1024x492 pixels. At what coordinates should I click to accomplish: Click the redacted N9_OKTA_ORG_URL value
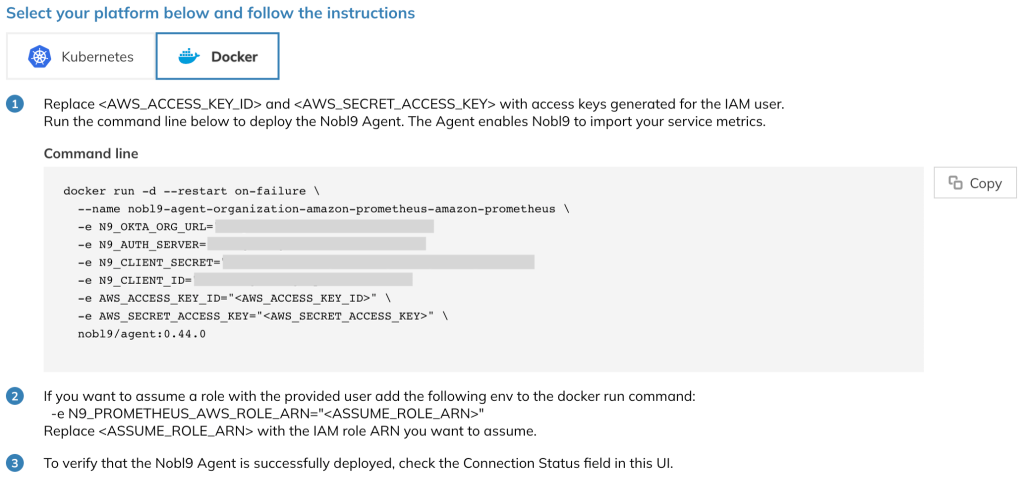(x=324, y=227)
